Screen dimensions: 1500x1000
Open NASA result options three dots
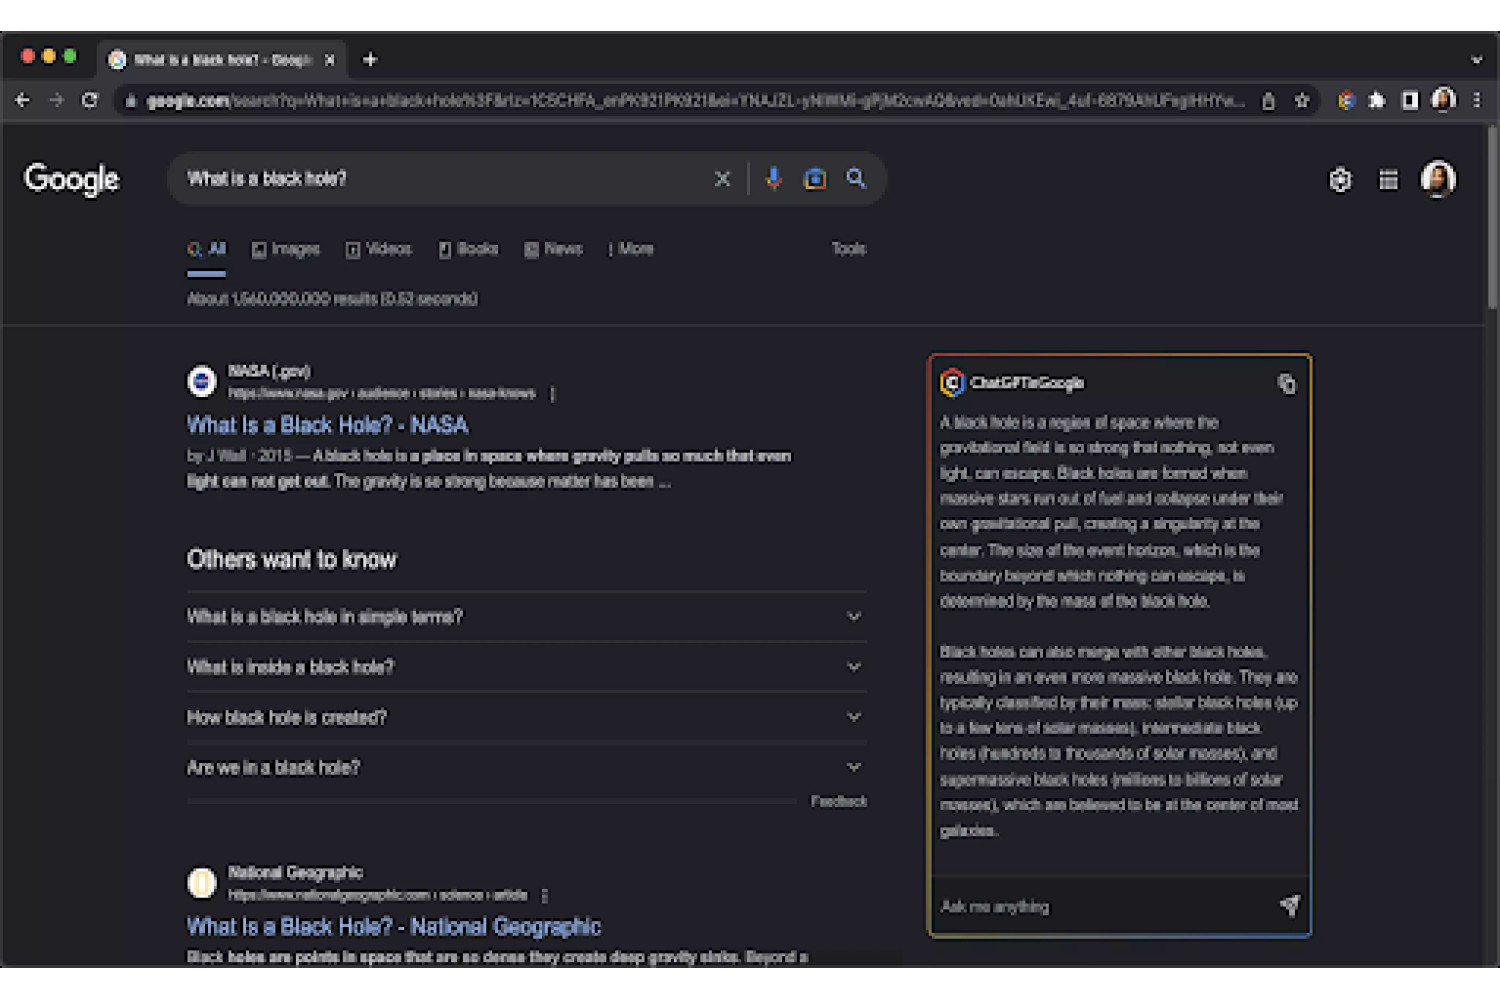[x=552, y=394]
